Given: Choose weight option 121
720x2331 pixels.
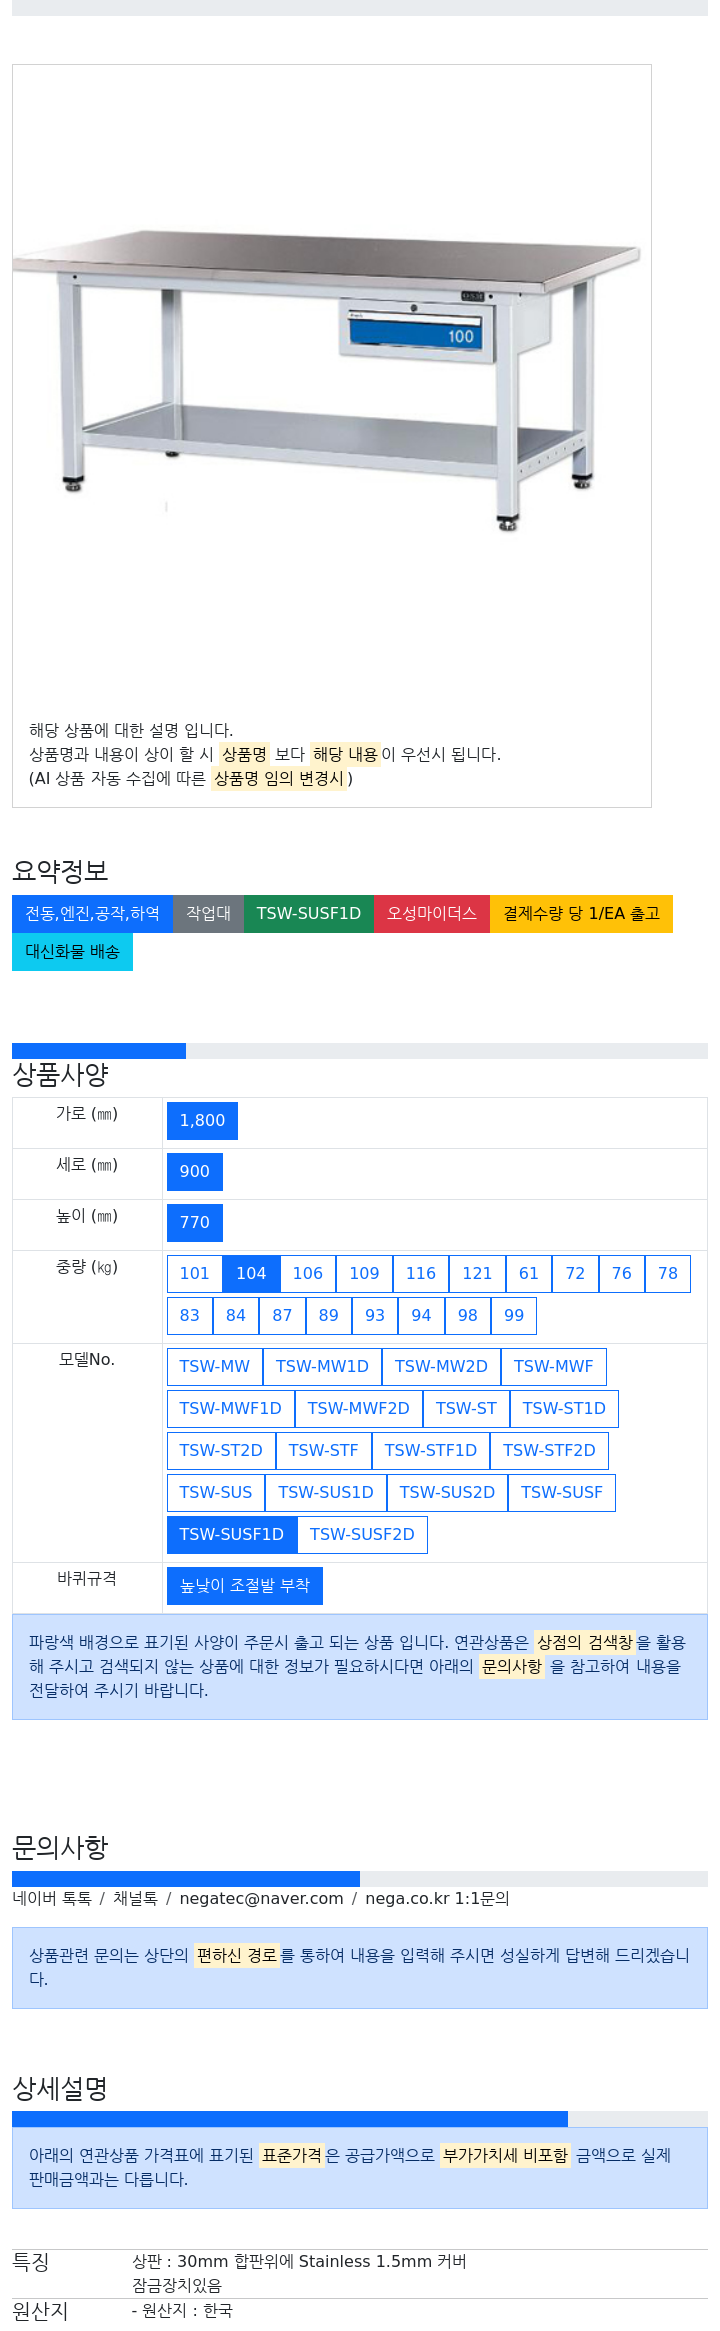Looking at the screenshot, I should tap(477, 1273).
